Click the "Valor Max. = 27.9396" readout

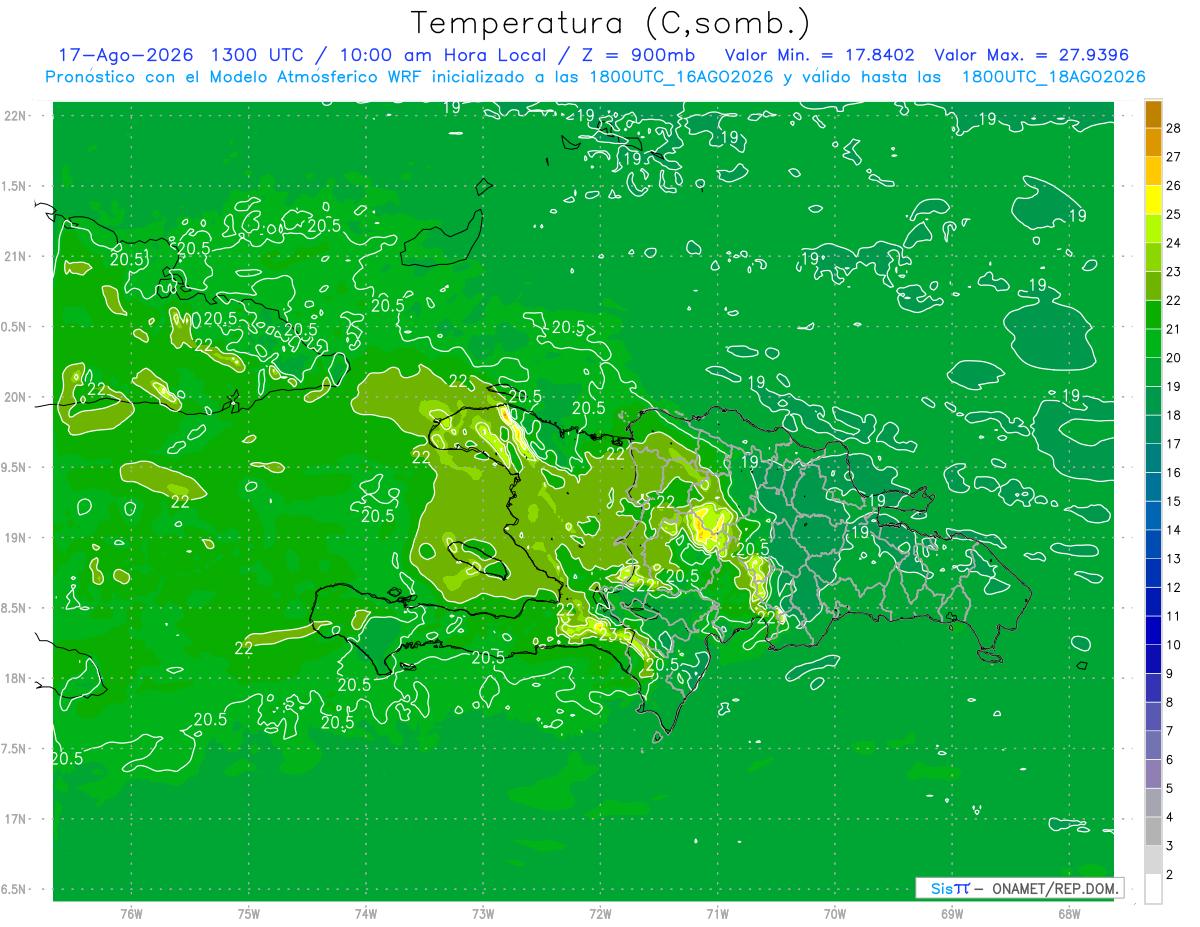click(1032, 55)
